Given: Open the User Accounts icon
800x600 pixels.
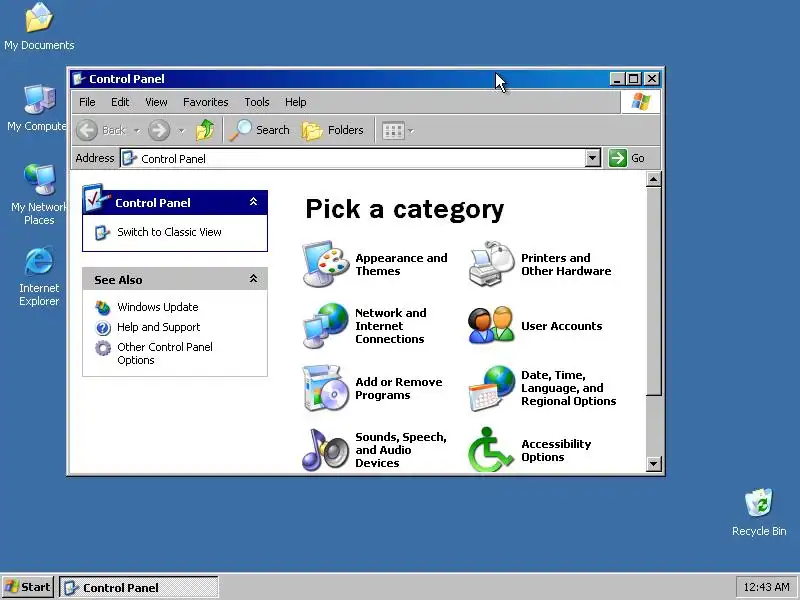Looking at the screenshot, I should 491,326.
